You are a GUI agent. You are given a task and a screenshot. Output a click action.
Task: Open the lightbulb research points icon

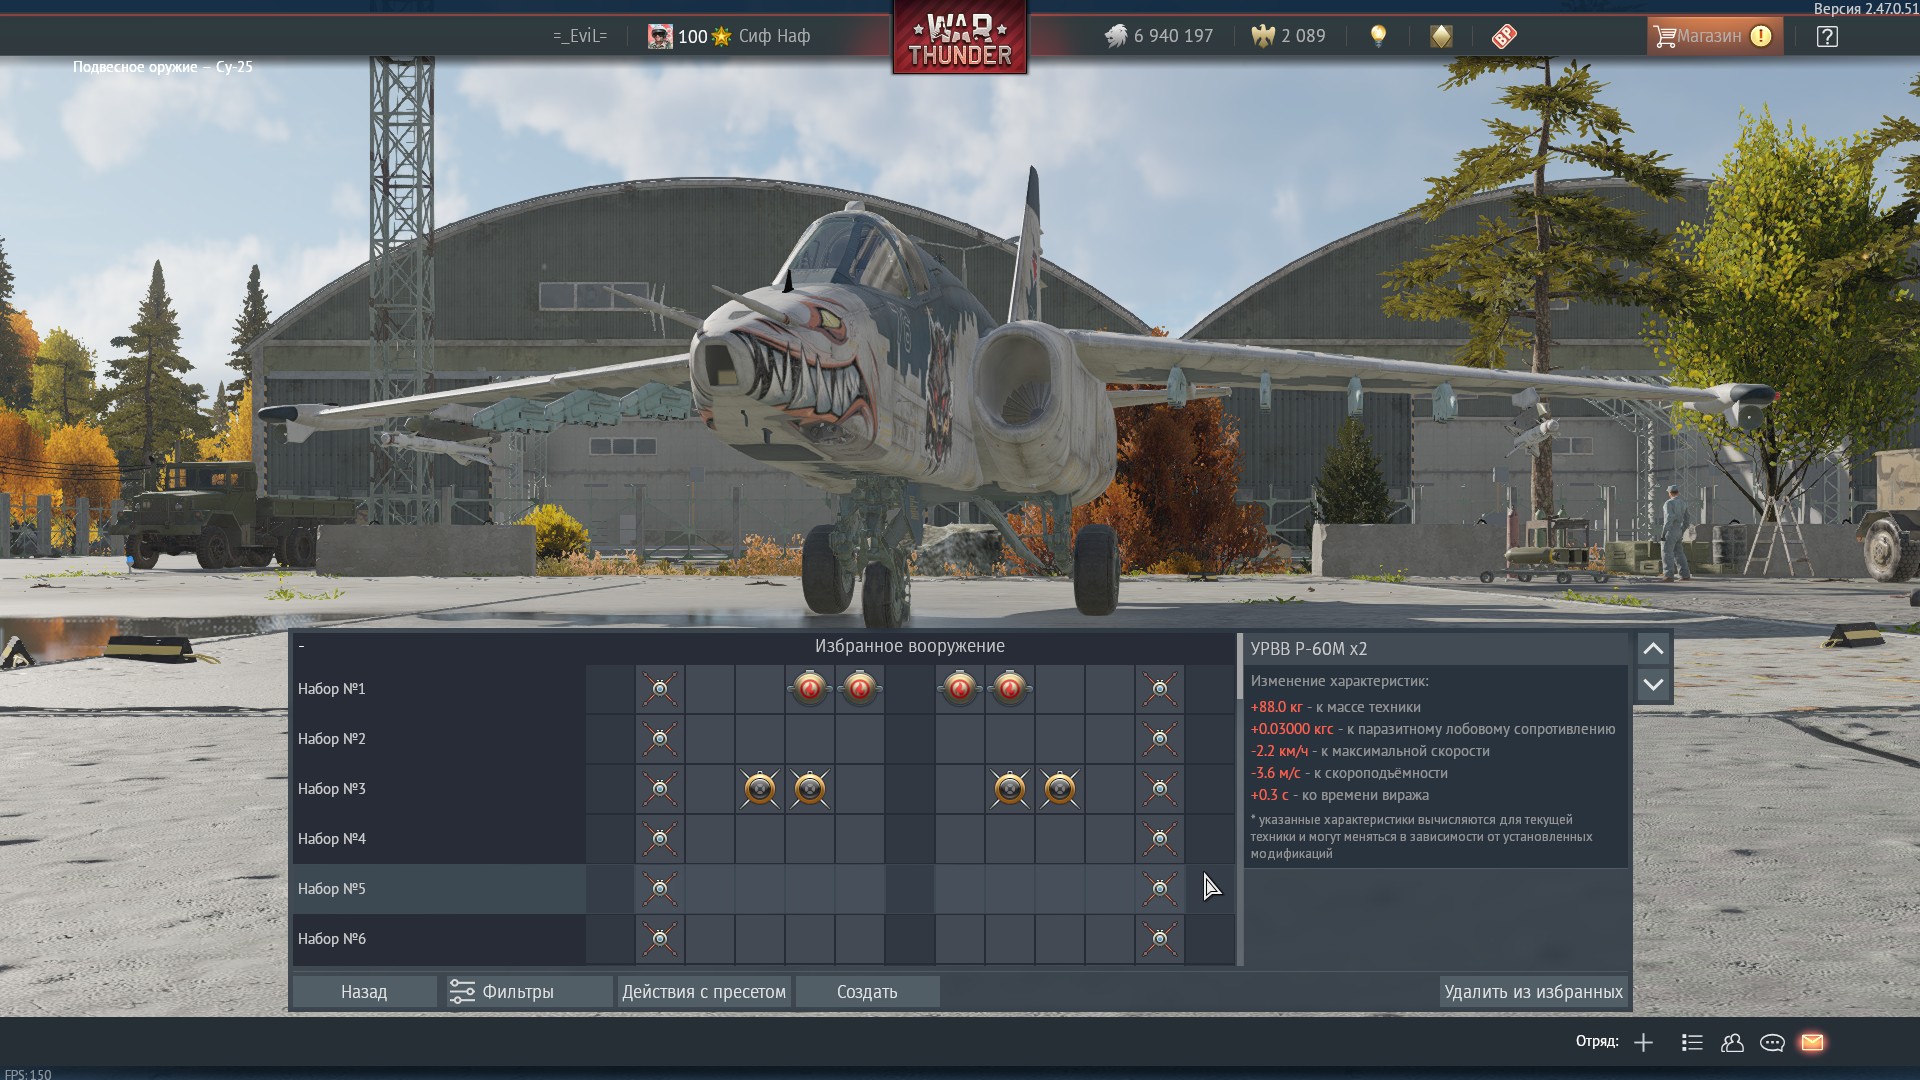(1378, 36)
